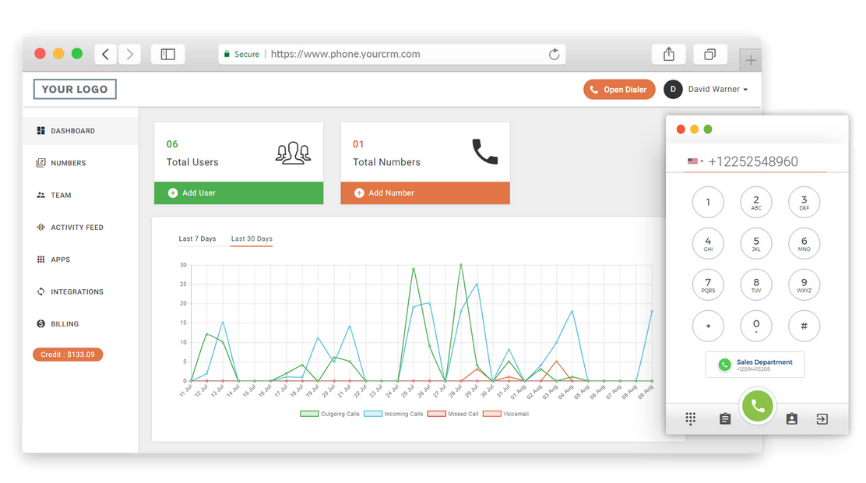Click the Apps grid icon
The image size is (866, 483).
(41, 259)
